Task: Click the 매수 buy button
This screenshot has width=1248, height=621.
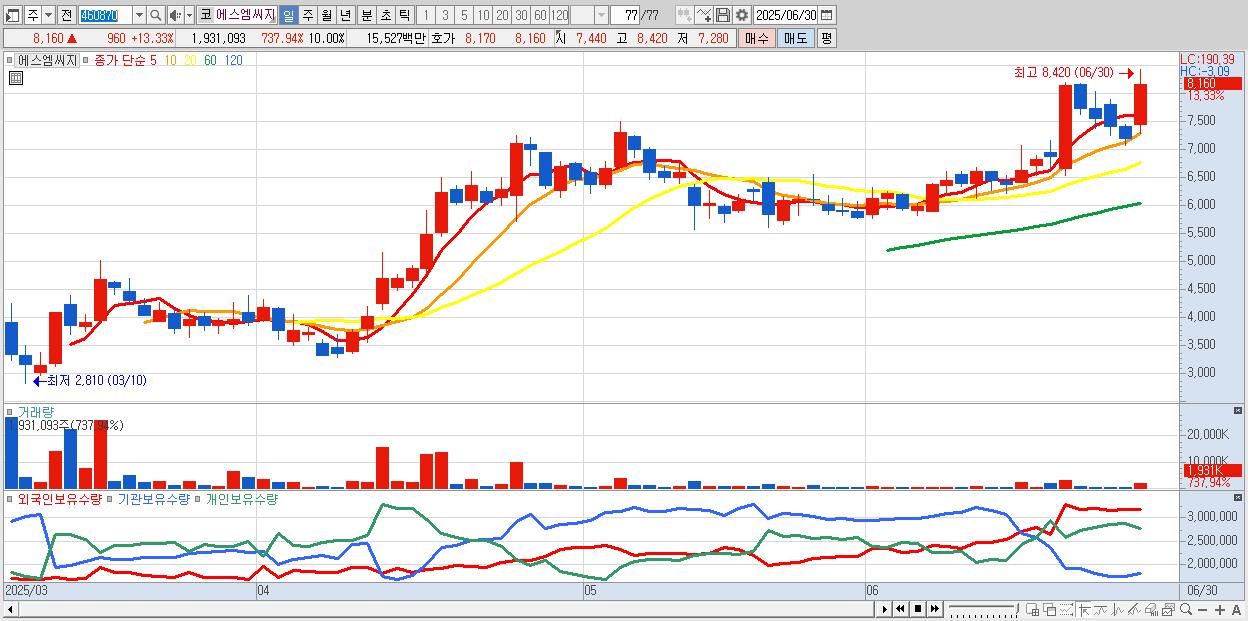Action: click(x=757, y=38)
